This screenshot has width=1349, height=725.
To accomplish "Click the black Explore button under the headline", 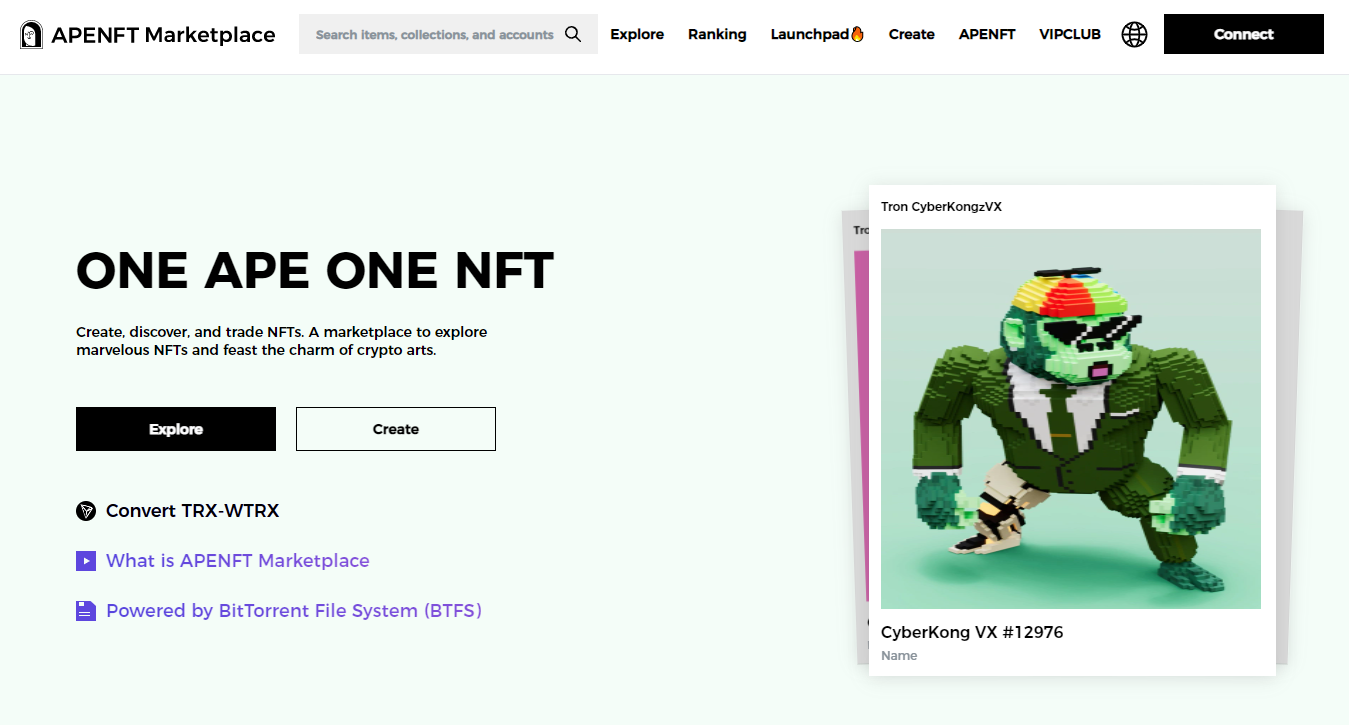I will (176, 429).
